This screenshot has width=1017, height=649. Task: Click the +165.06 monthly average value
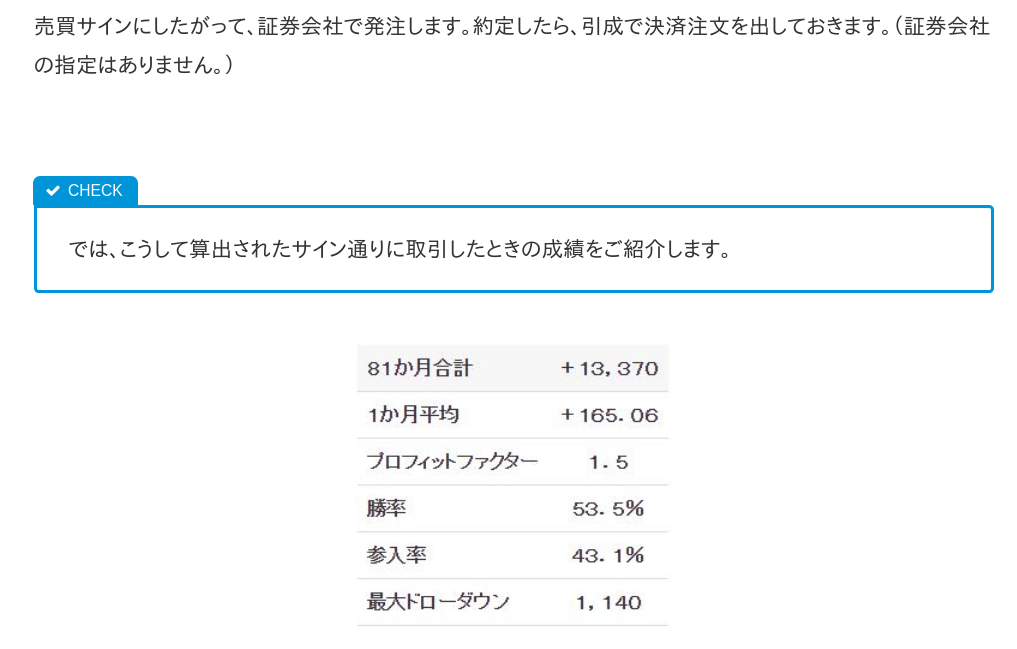coord(609,415)
